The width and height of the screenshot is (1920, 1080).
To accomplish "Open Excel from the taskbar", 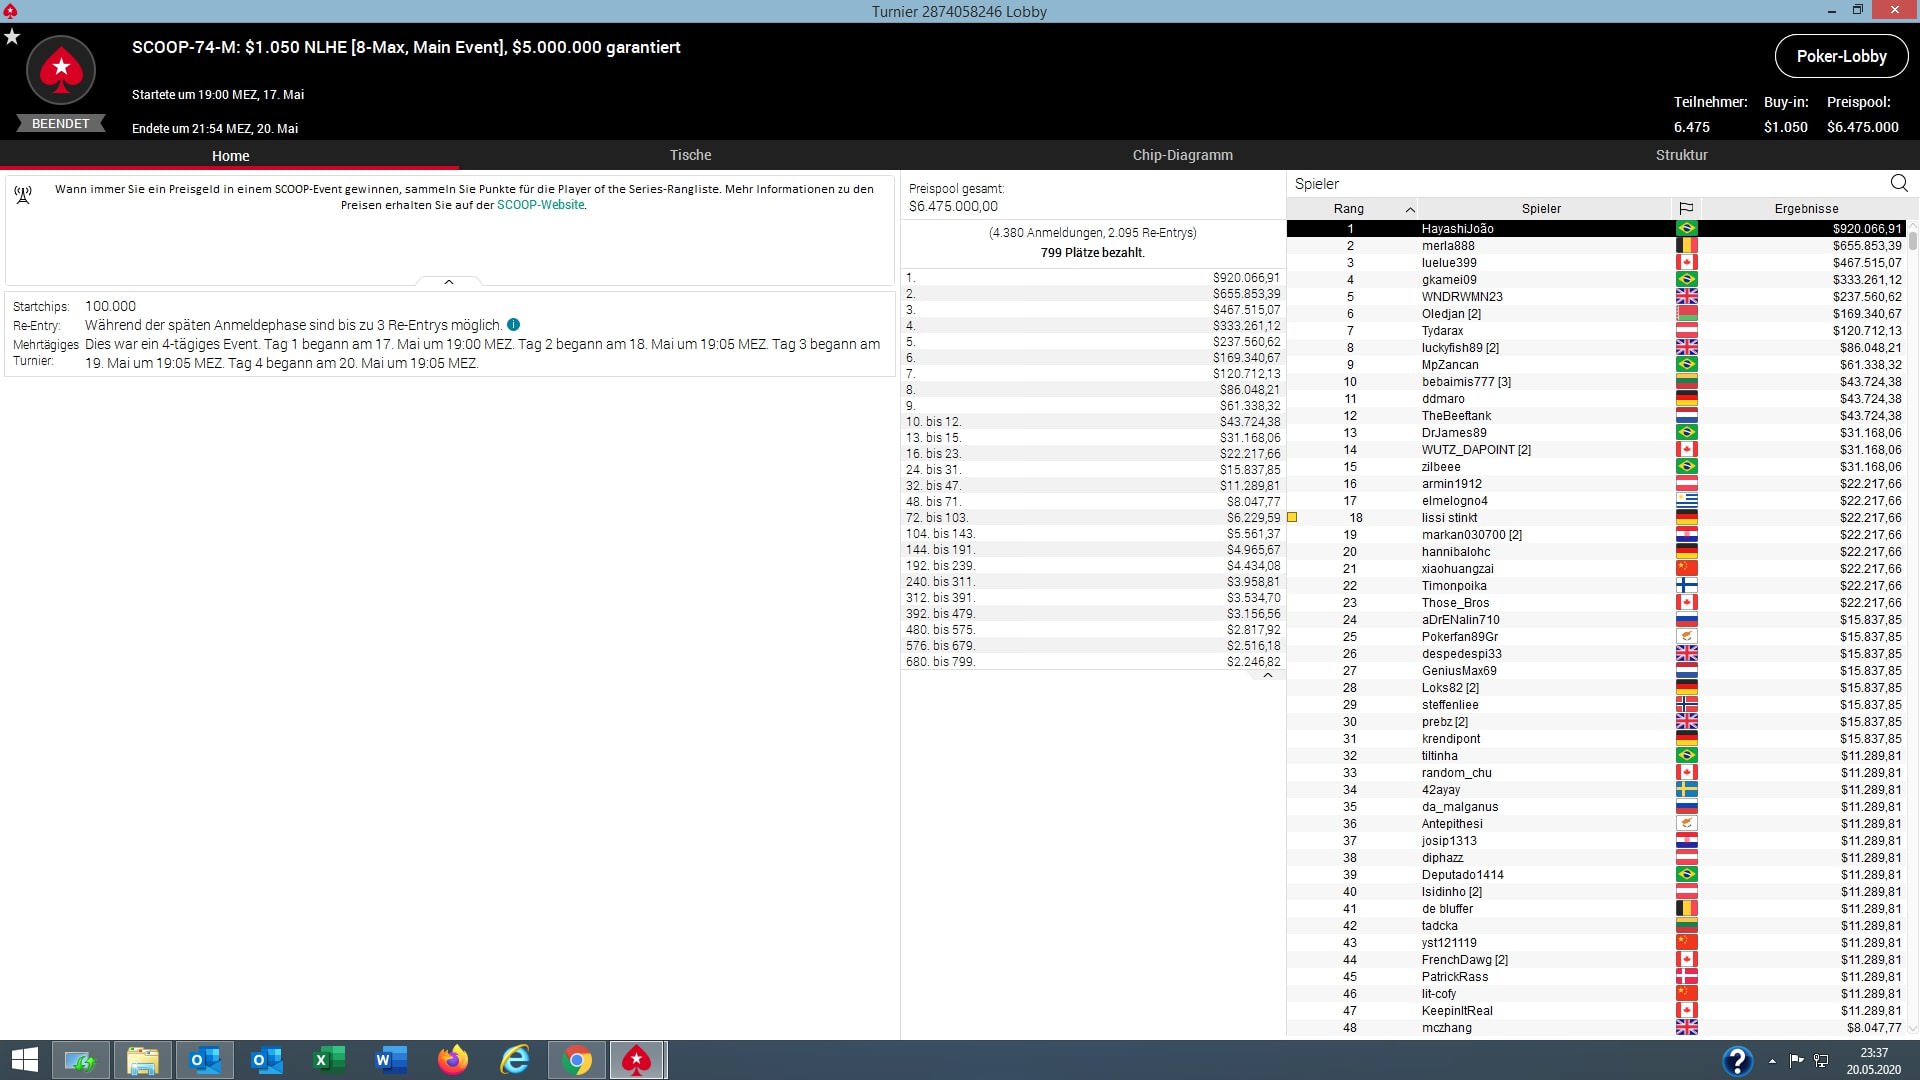I will point(329,1059).
